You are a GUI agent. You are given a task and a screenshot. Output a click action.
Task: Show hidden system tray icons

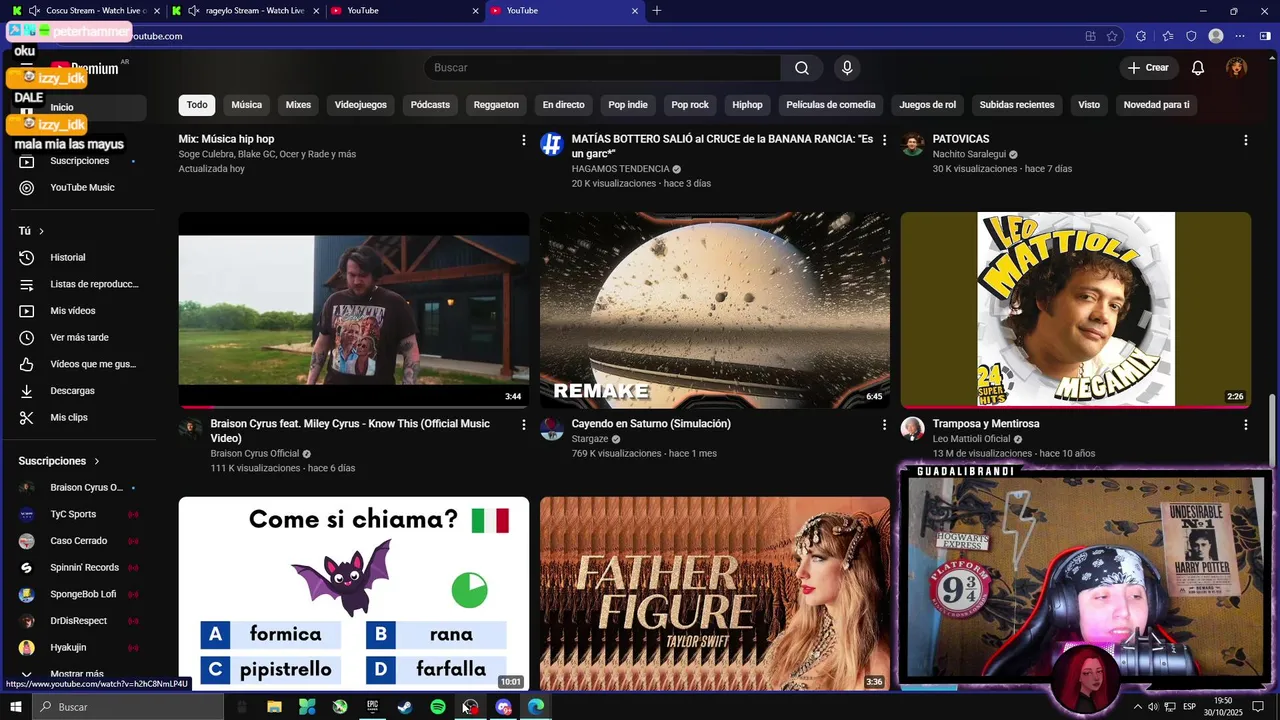click(x=1137, y=707)
